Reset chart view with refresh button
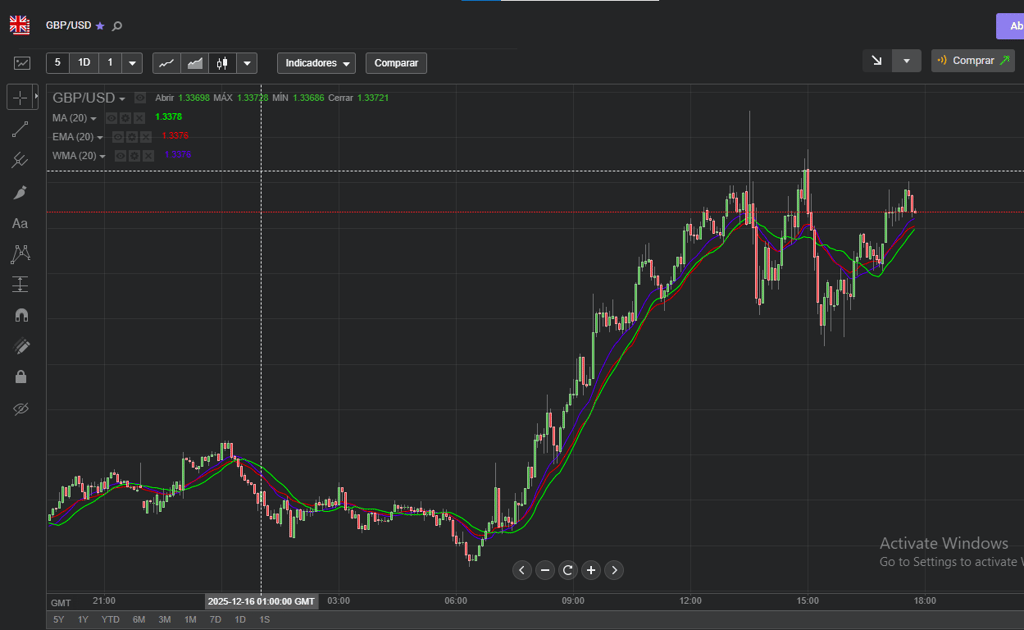 pyautogui.click(x=568, y=570)
